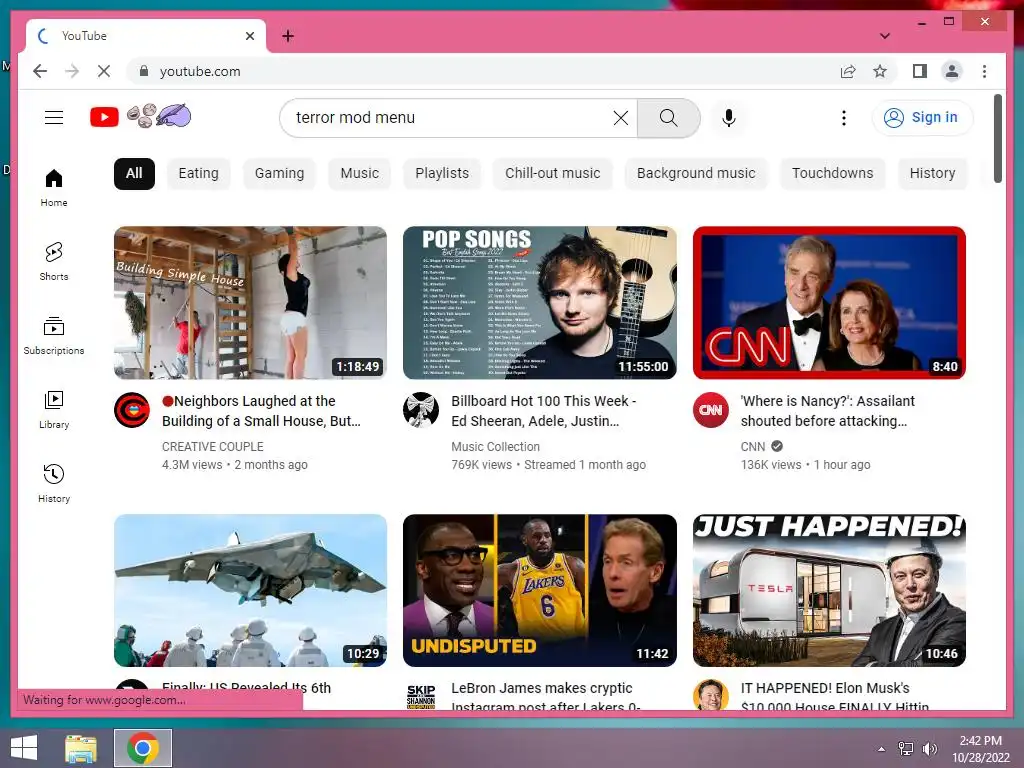Bookmark this tab with star
This screenshot has height=768, width=1024.
tap(880, 71)
